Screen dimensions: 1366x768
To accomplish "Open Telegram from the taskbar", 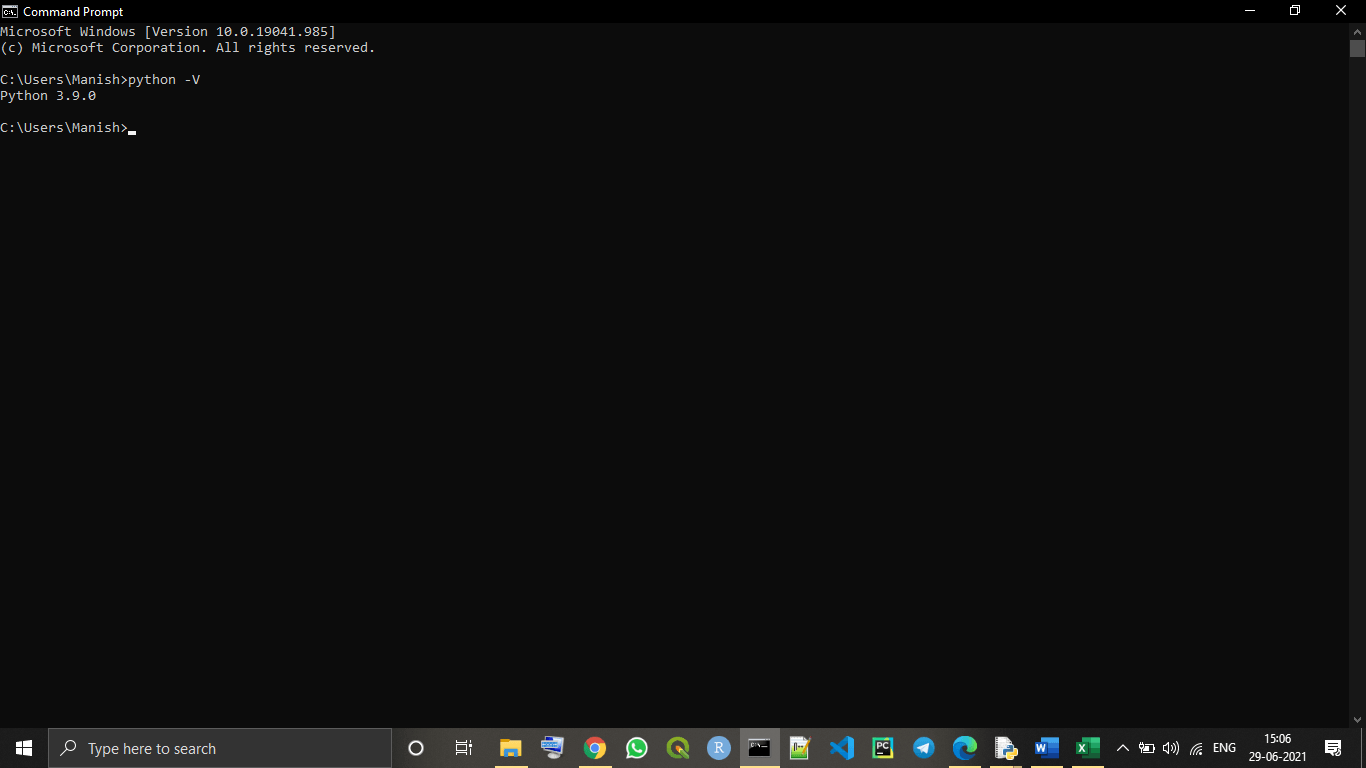I will (x=923, y=748).
